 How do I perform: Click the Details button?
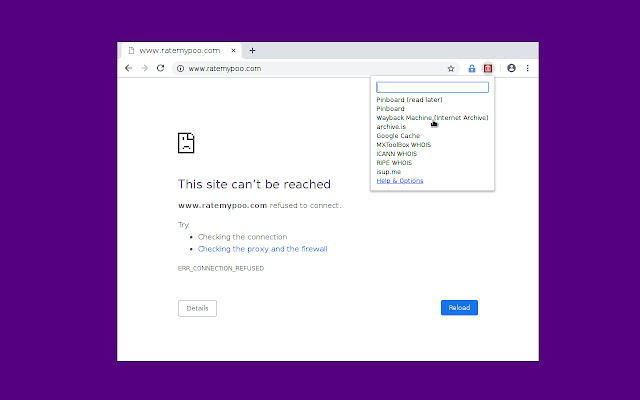point(197,308)
